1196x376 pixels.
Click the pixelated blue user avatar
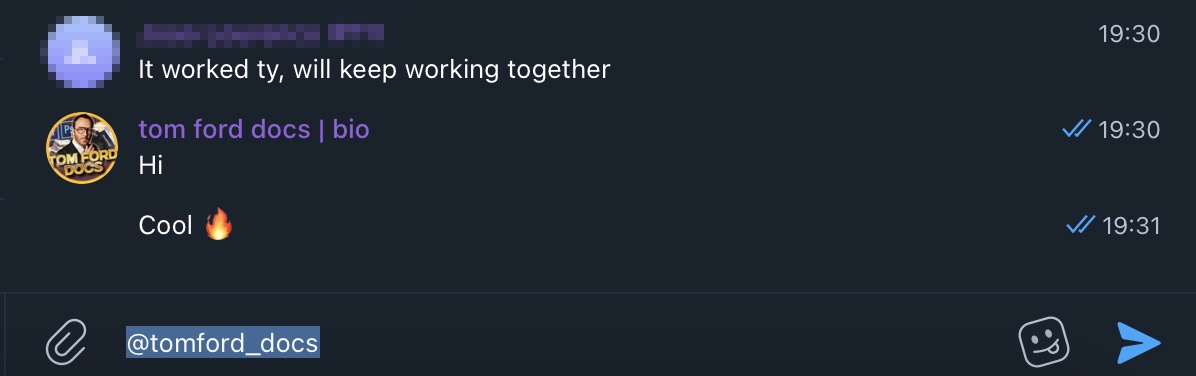(x=82, y=52)
